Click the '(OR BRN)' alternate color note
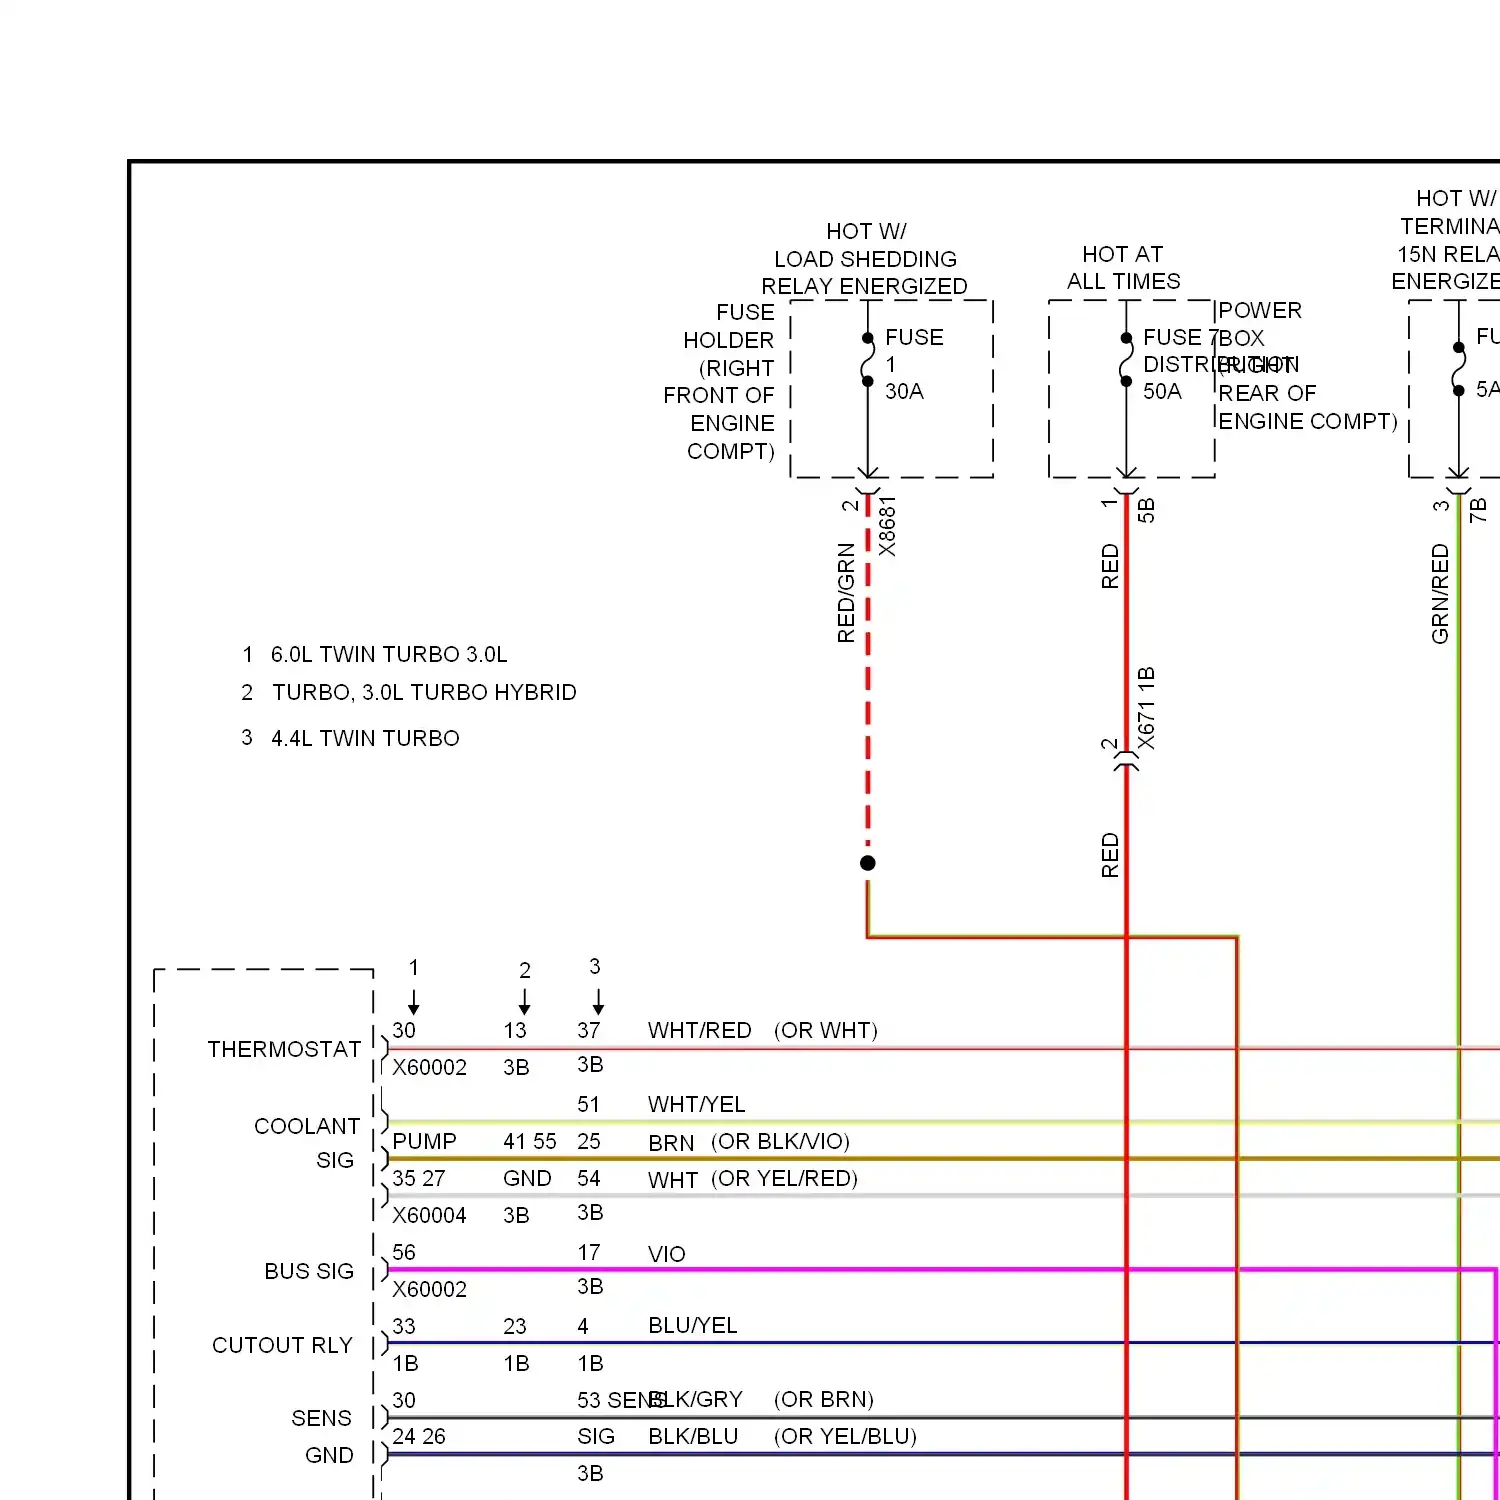The width and height of the screenshot is (1500, 1500). [x=824, y=1399]
